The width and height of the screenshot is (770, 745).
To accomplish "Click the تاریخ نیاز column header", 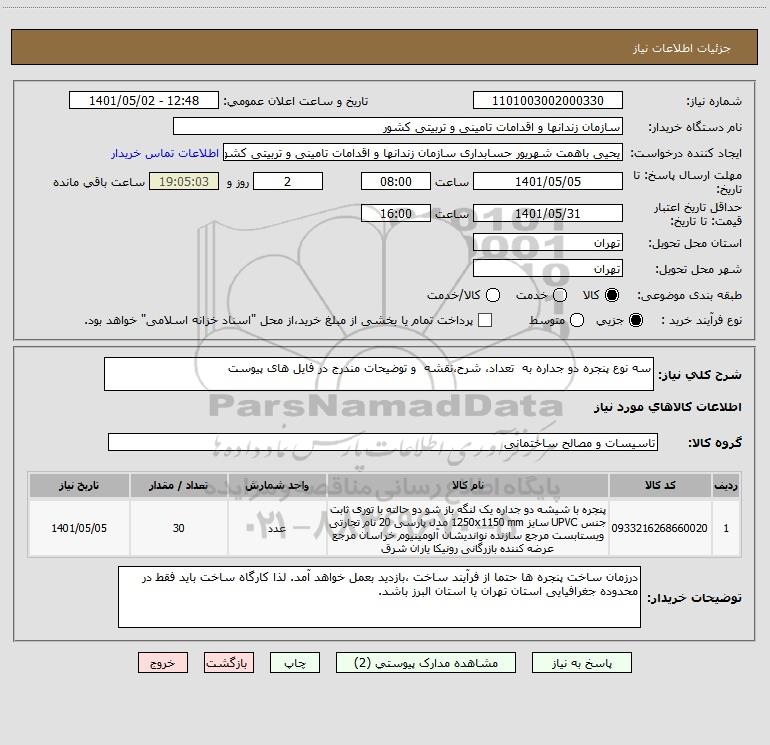I will pos(79,485).
